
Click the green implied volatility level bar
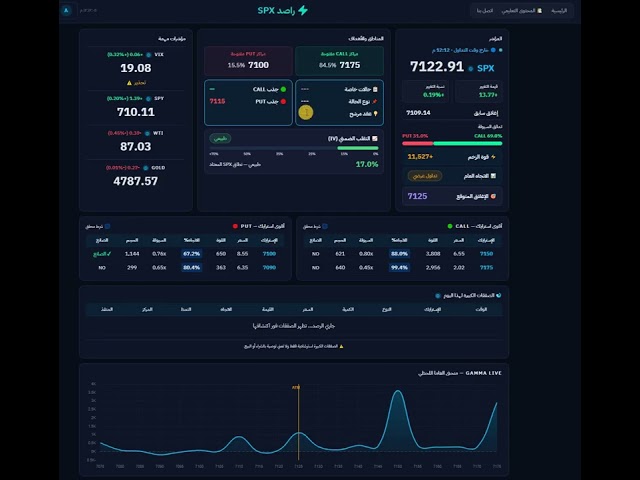click(358, 148)
